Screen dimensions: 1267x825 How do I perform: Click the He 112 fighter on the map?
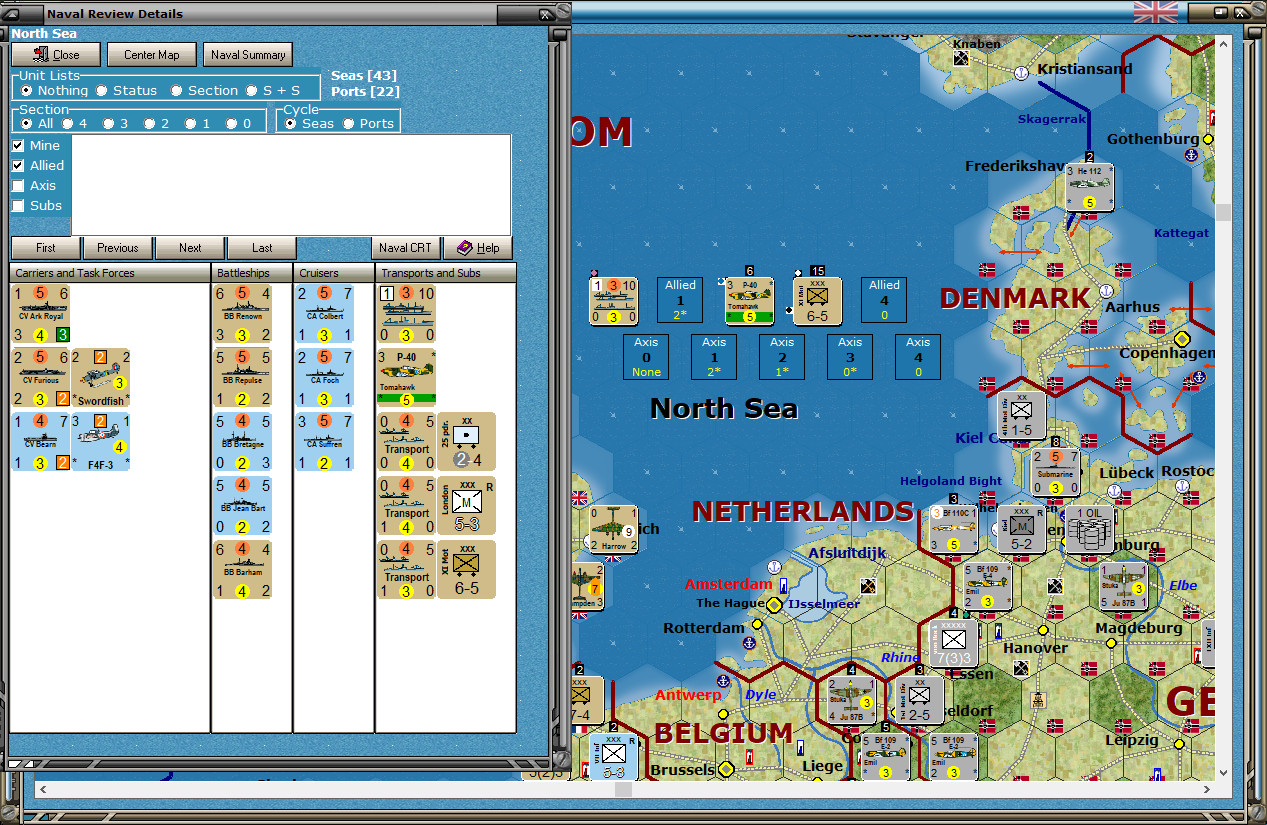point(1090,187)
